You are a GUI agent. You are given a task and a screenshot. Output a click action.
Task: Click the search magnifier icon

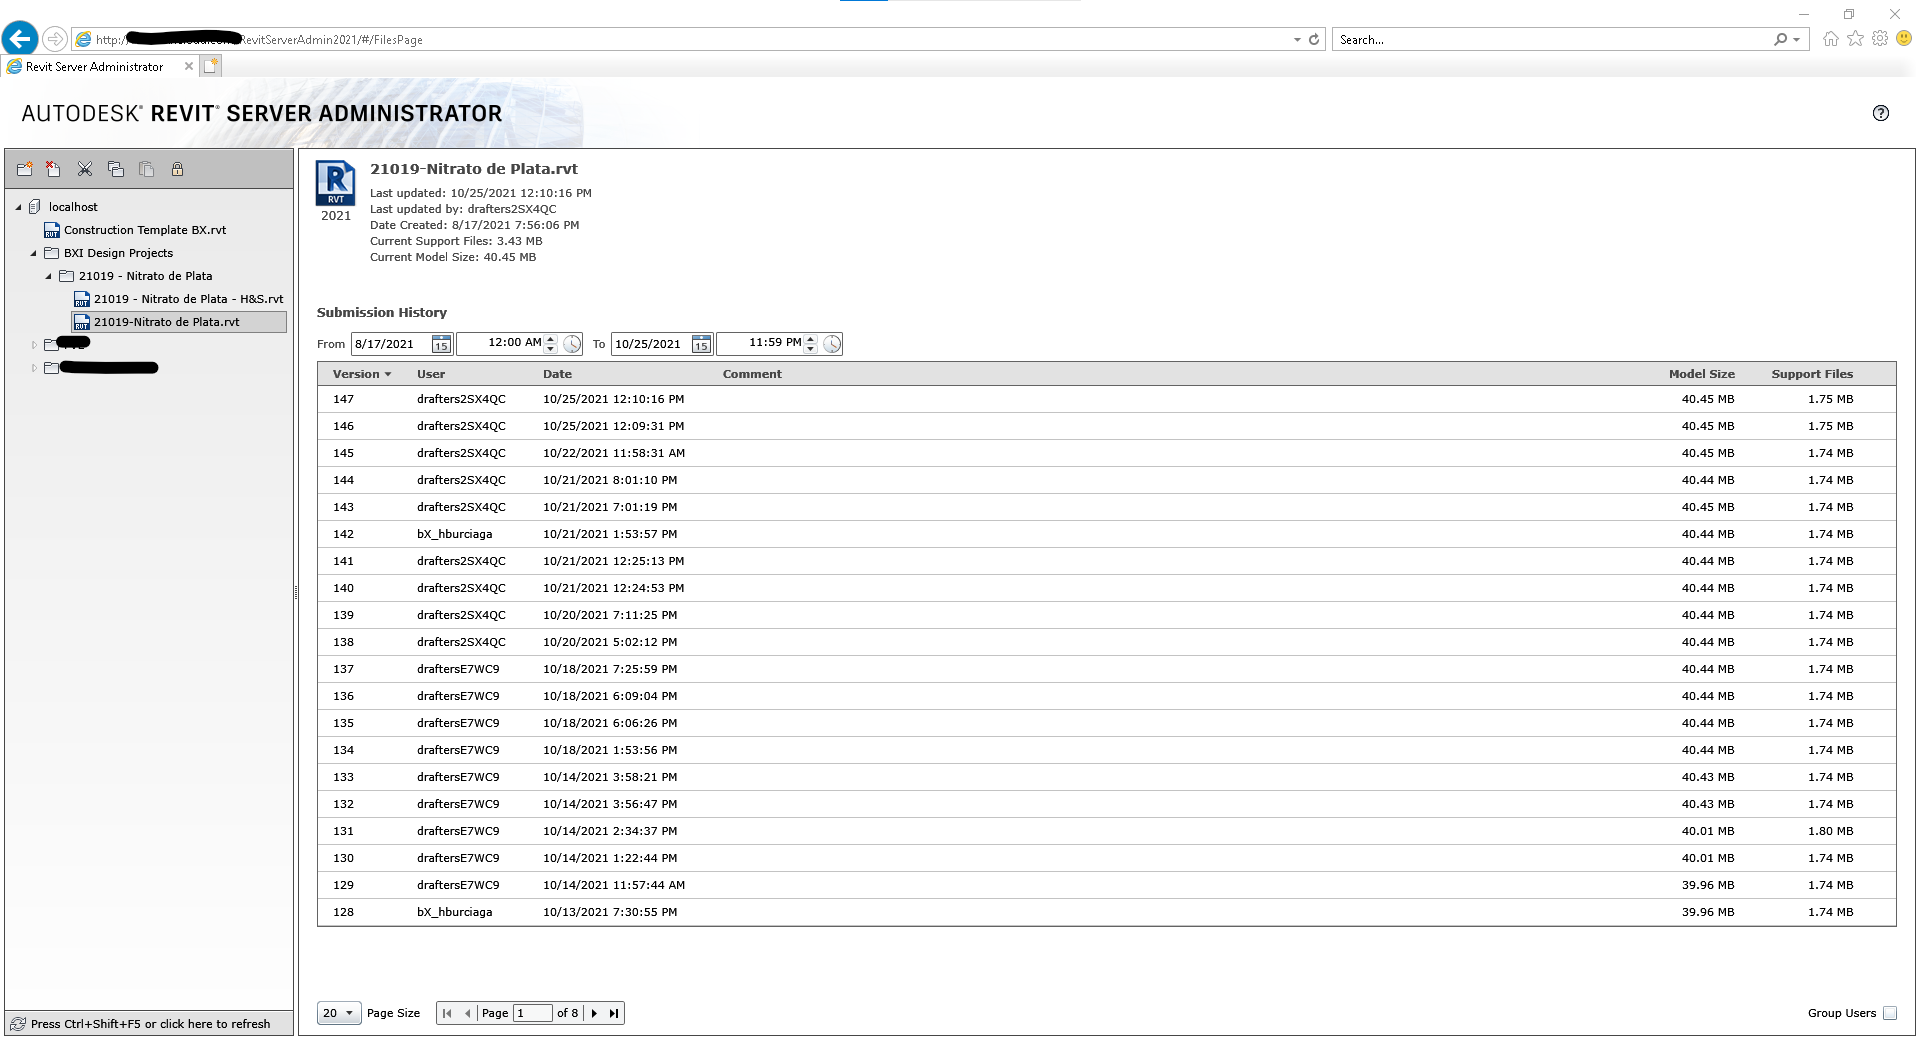point(1780,40)
